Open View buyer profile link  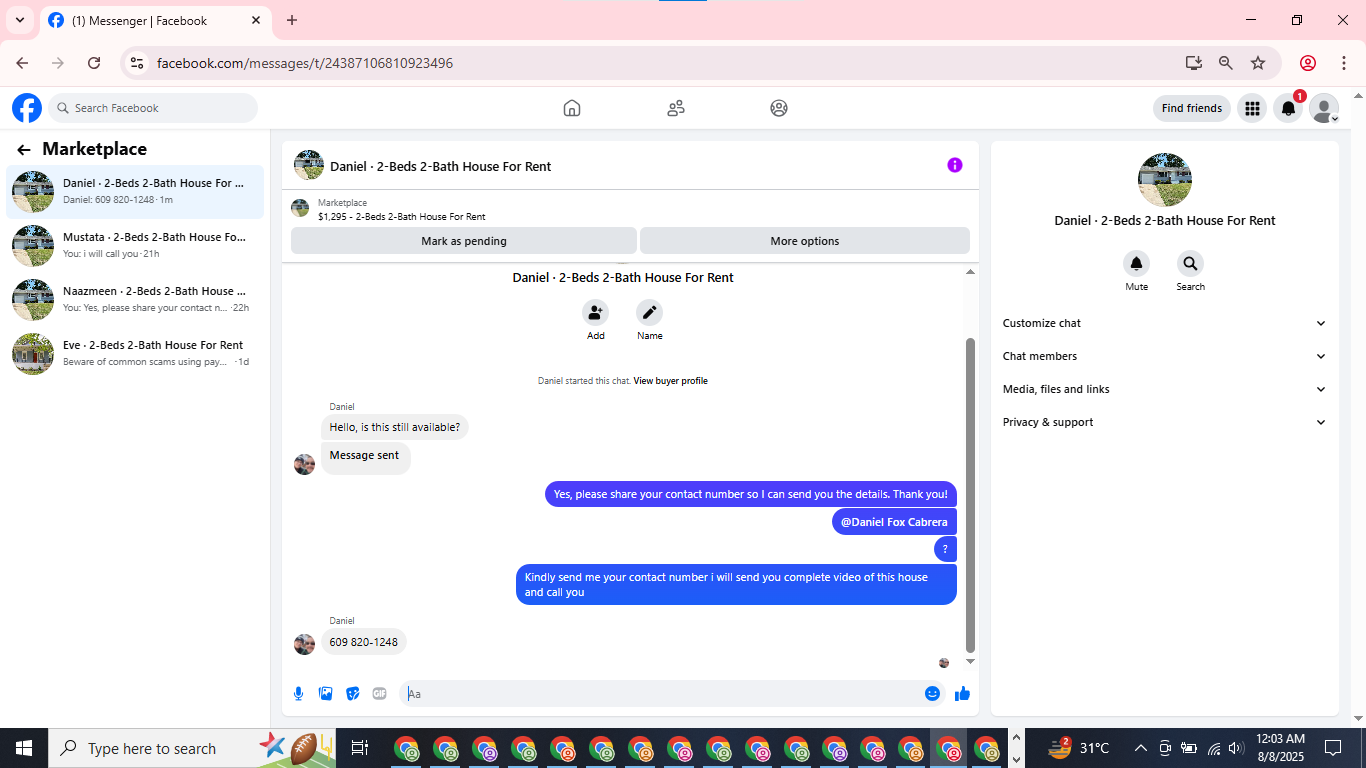(x=670, y=381)
